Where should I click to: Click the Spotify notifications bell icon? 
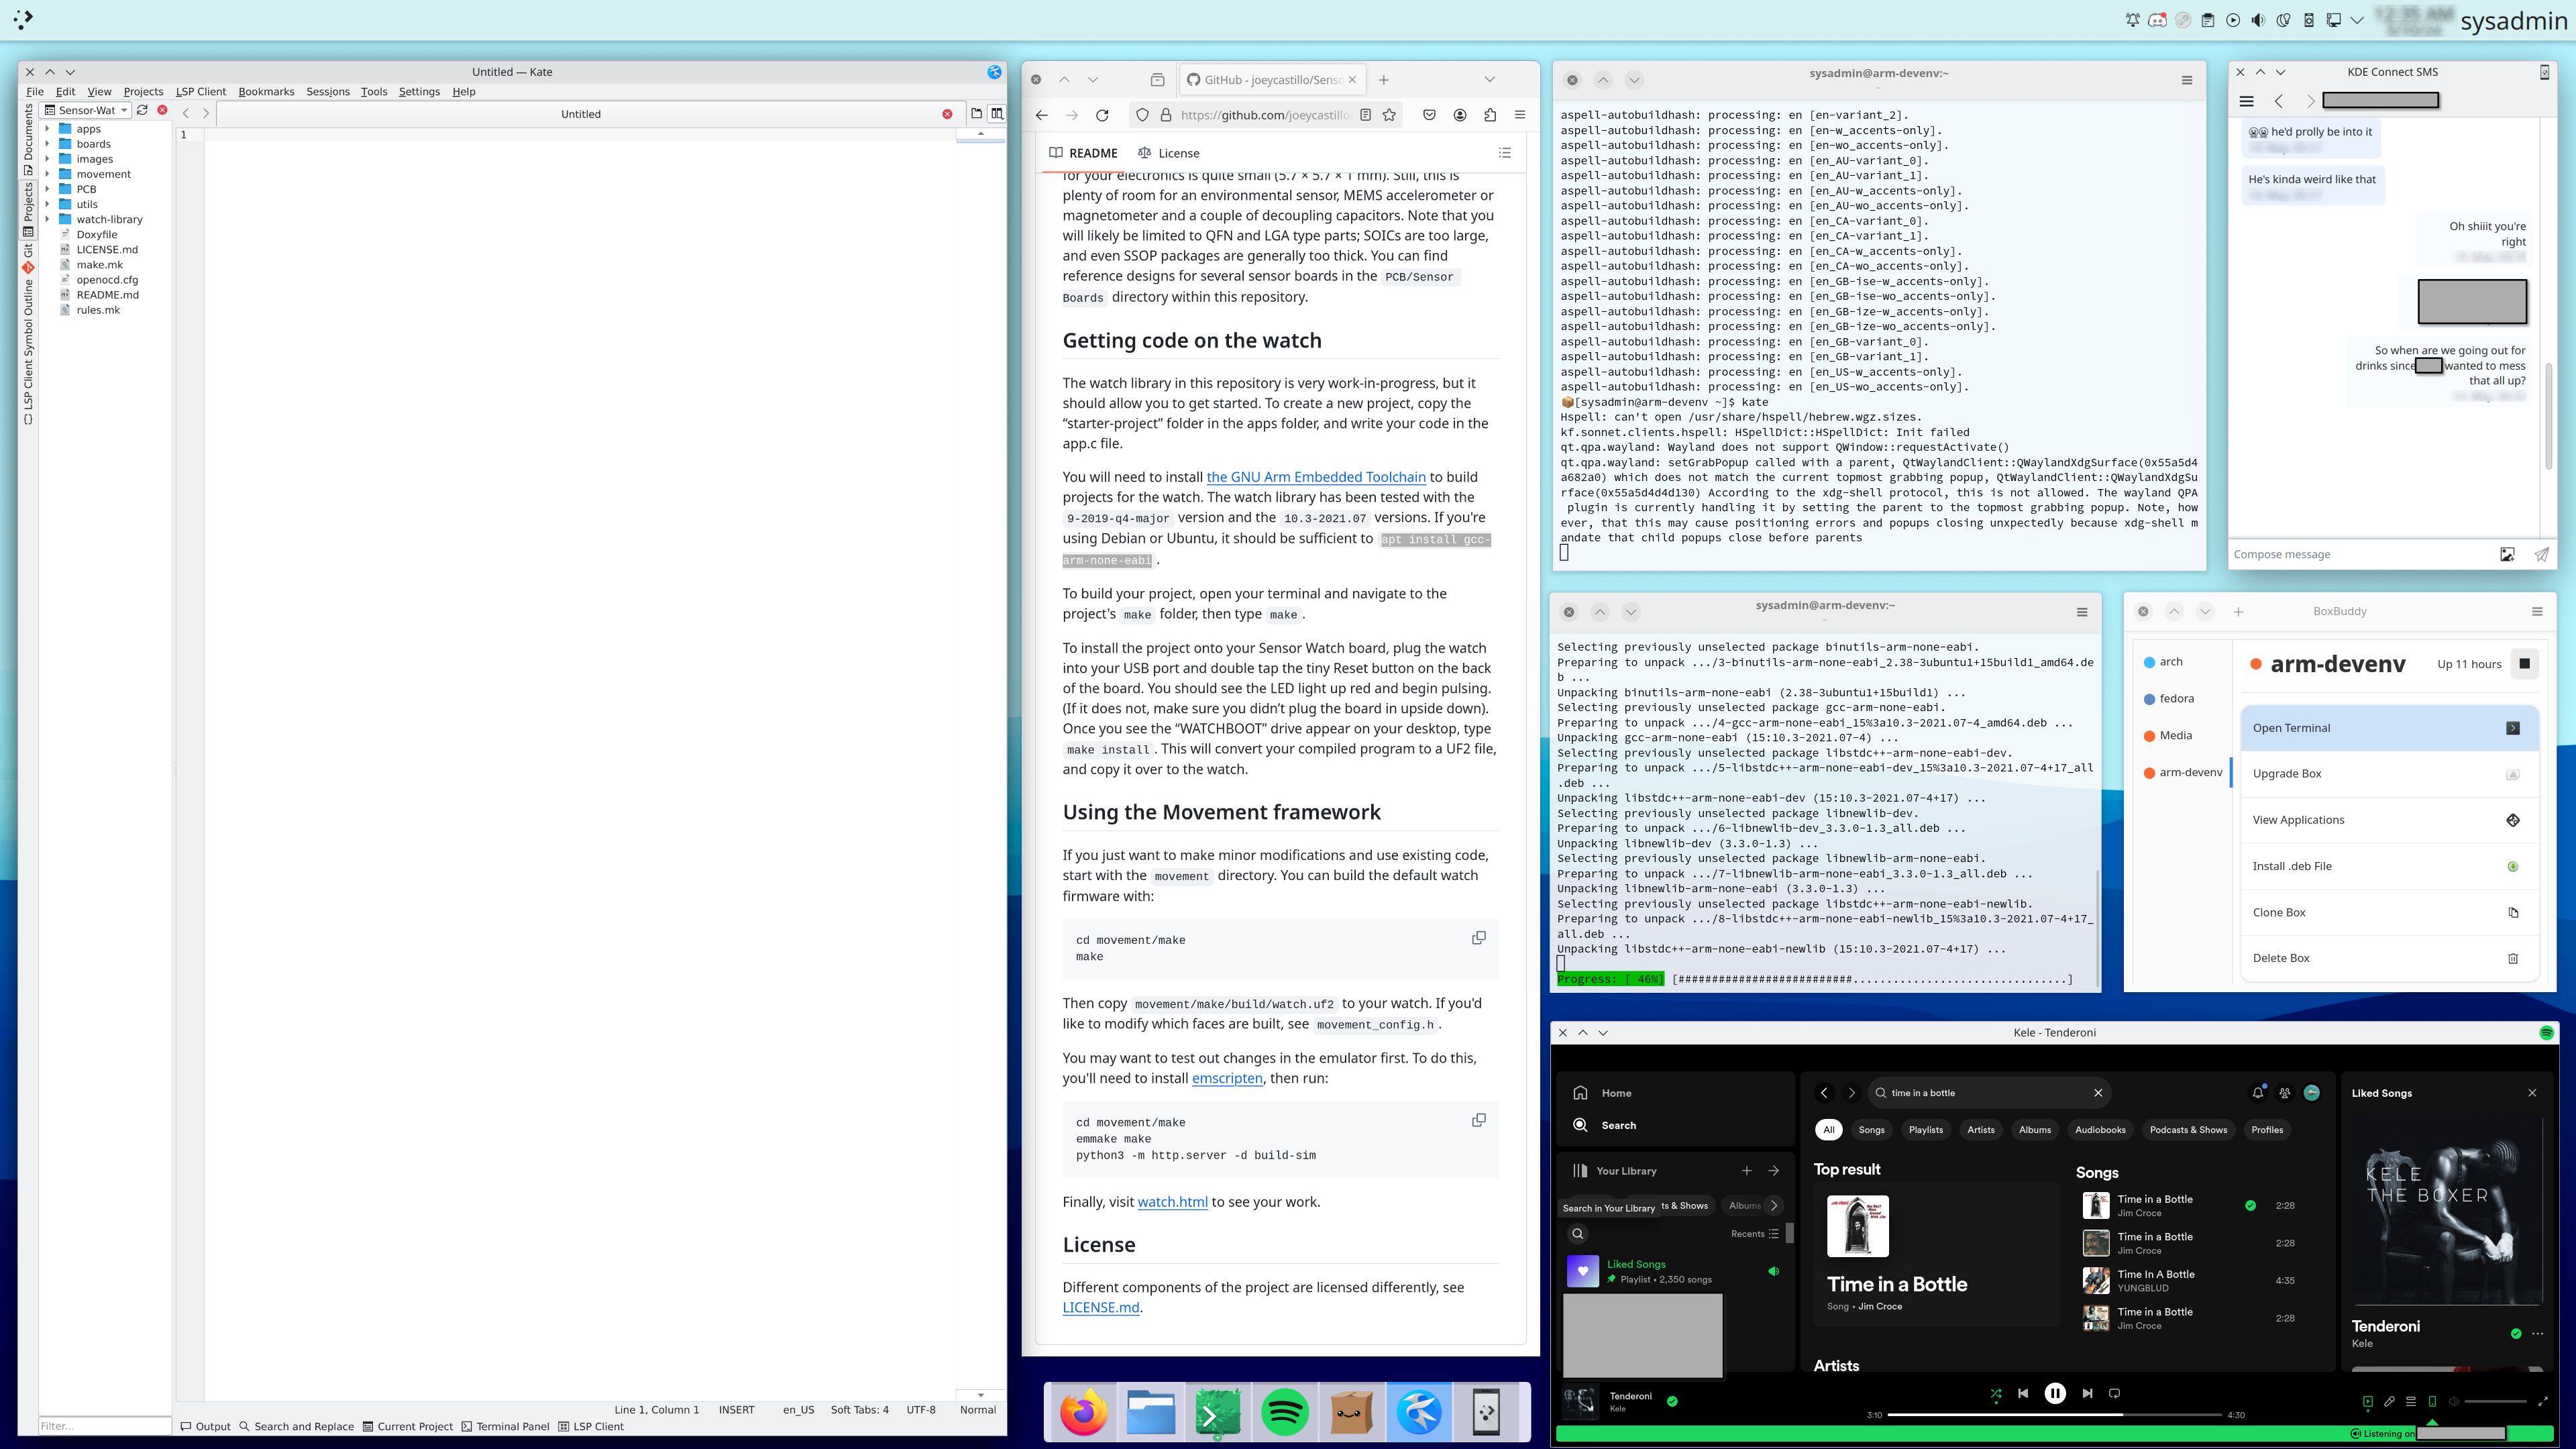(2257, 1093)
